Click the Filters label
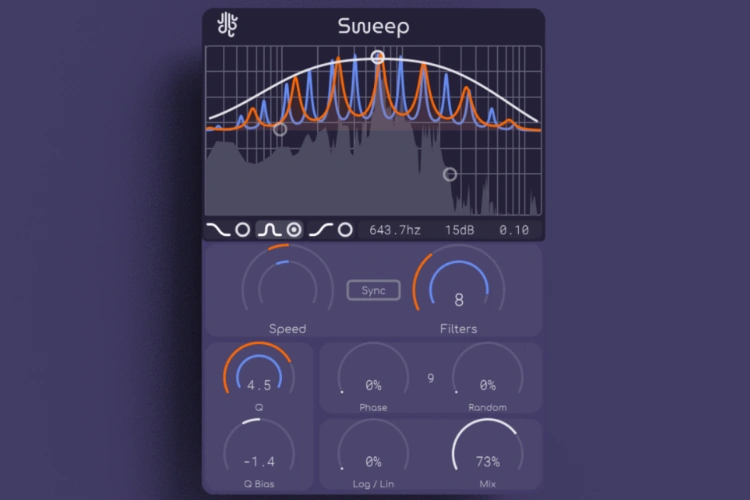The image size is (750, 500). [x=459, y=329]
